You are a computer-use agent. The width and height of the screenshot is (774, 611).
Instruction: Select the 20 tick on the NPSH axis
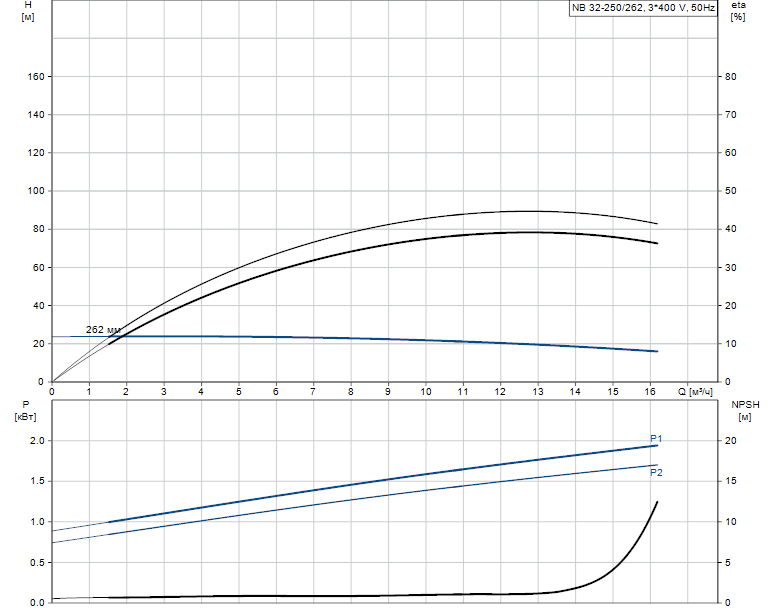(x=730, y=441)
